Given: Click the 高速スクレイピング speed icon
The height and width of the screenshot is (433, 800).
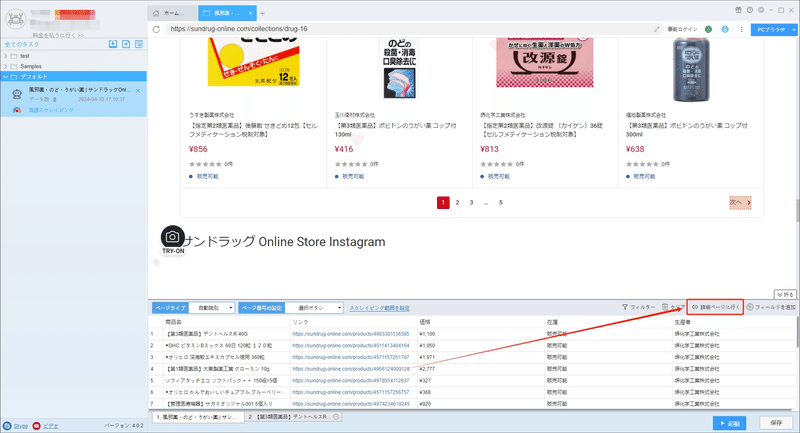Looking at the screenshot, I should (17, 110).
